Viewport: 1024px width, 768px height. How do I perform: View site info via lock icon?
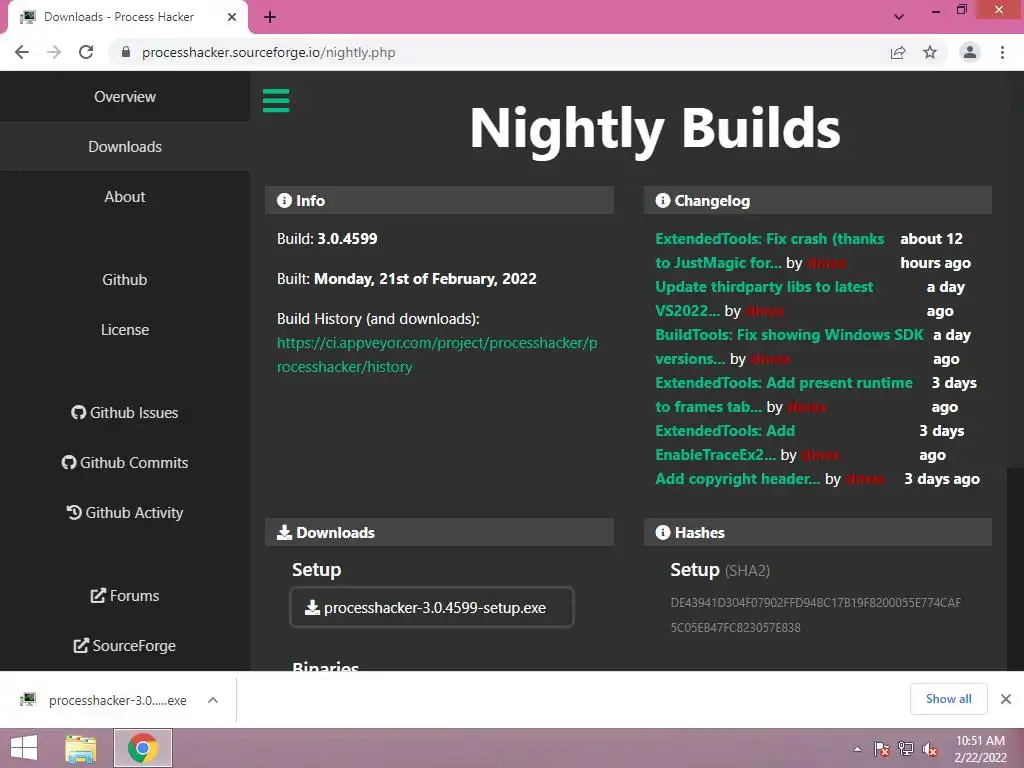pos(126,52)
